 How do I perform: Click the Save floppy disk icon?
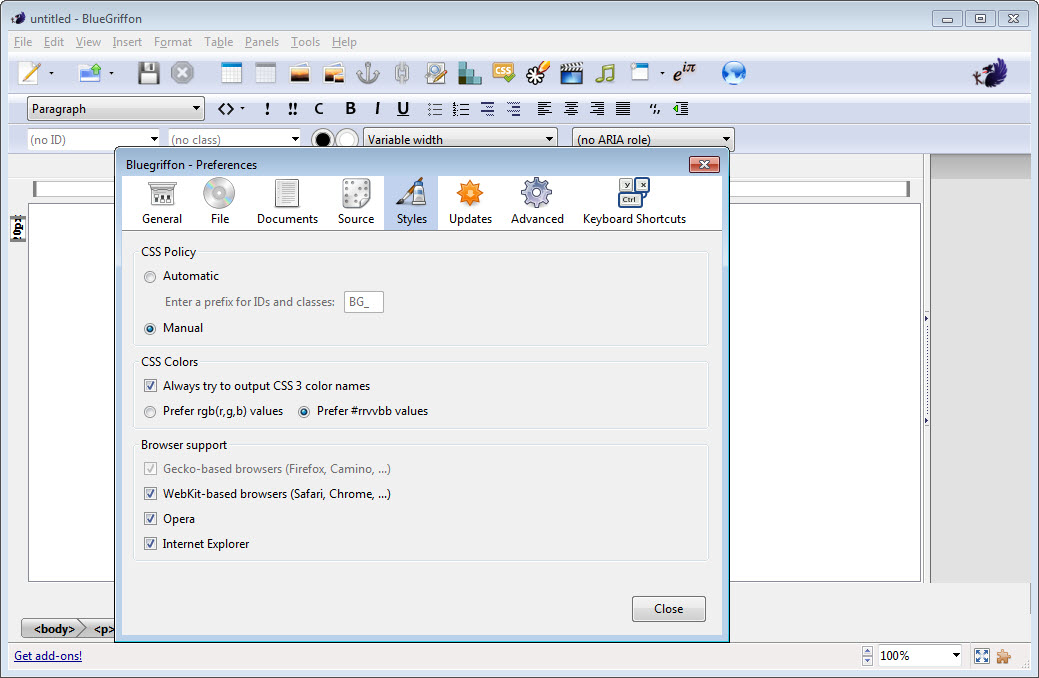pyautogui.click(x=149, y=73)
